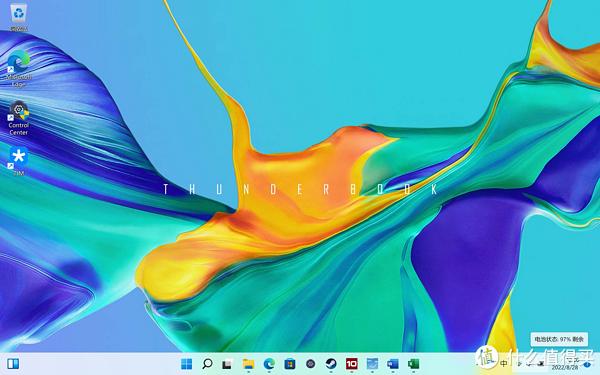600x375 pixels.
Task: Select the Recycle Bin desktop icon
Action: [x=18, y=17]
